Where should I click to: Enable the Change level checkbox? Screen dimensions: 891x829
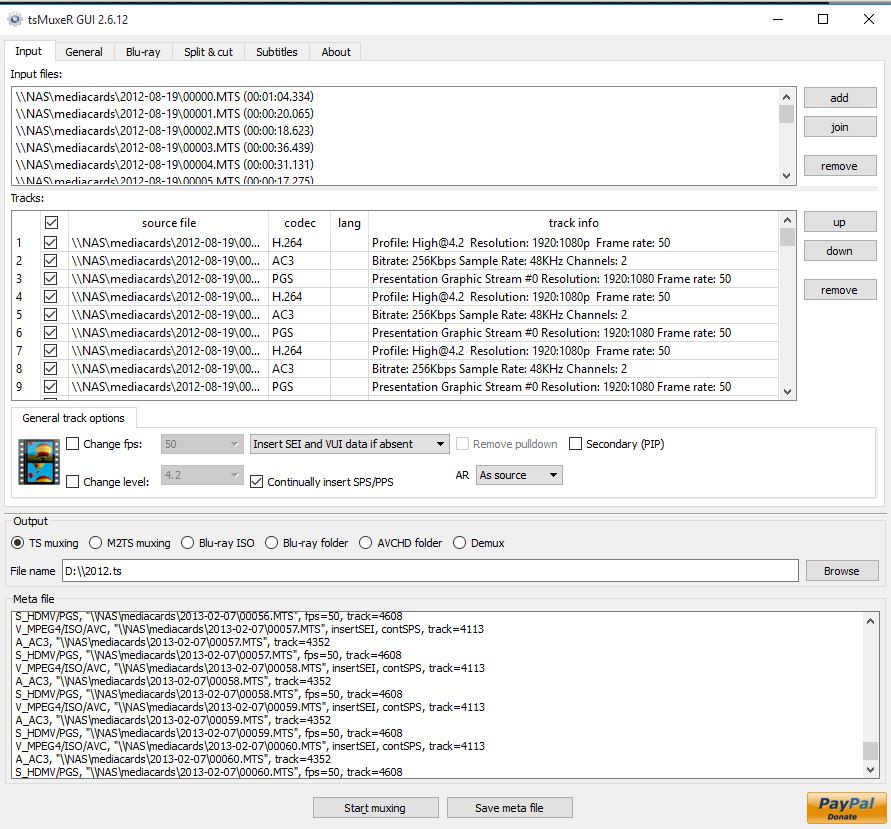[73, 482]
